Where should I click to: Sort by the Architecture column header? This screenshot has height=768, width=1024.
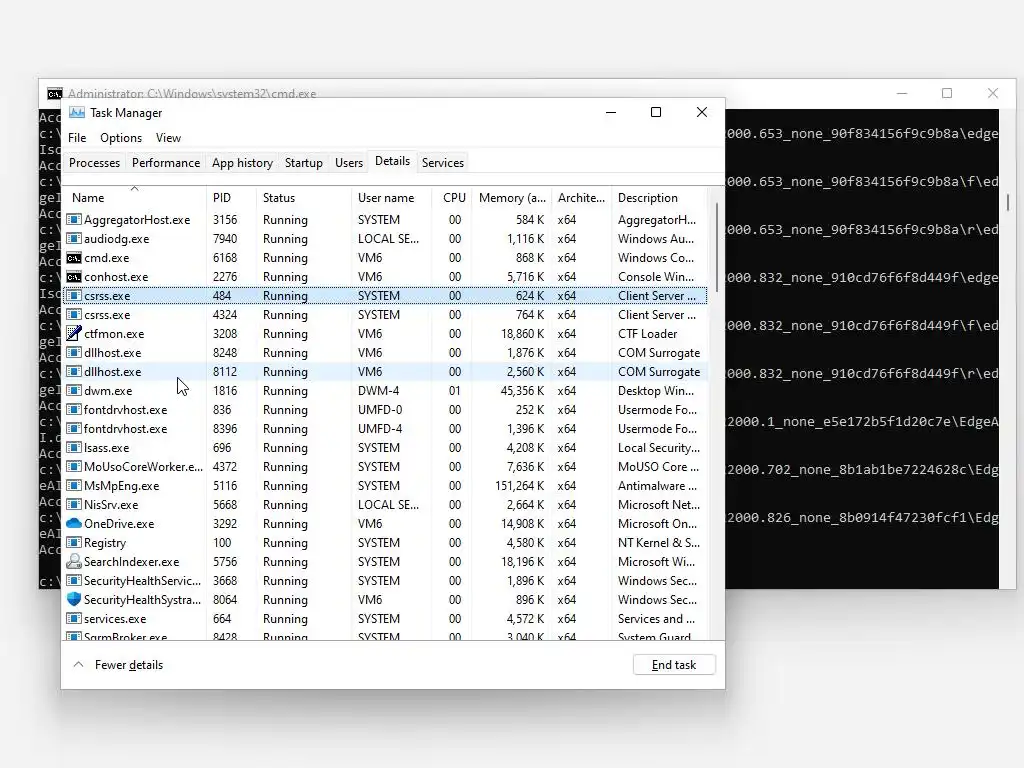click(581, 197)
